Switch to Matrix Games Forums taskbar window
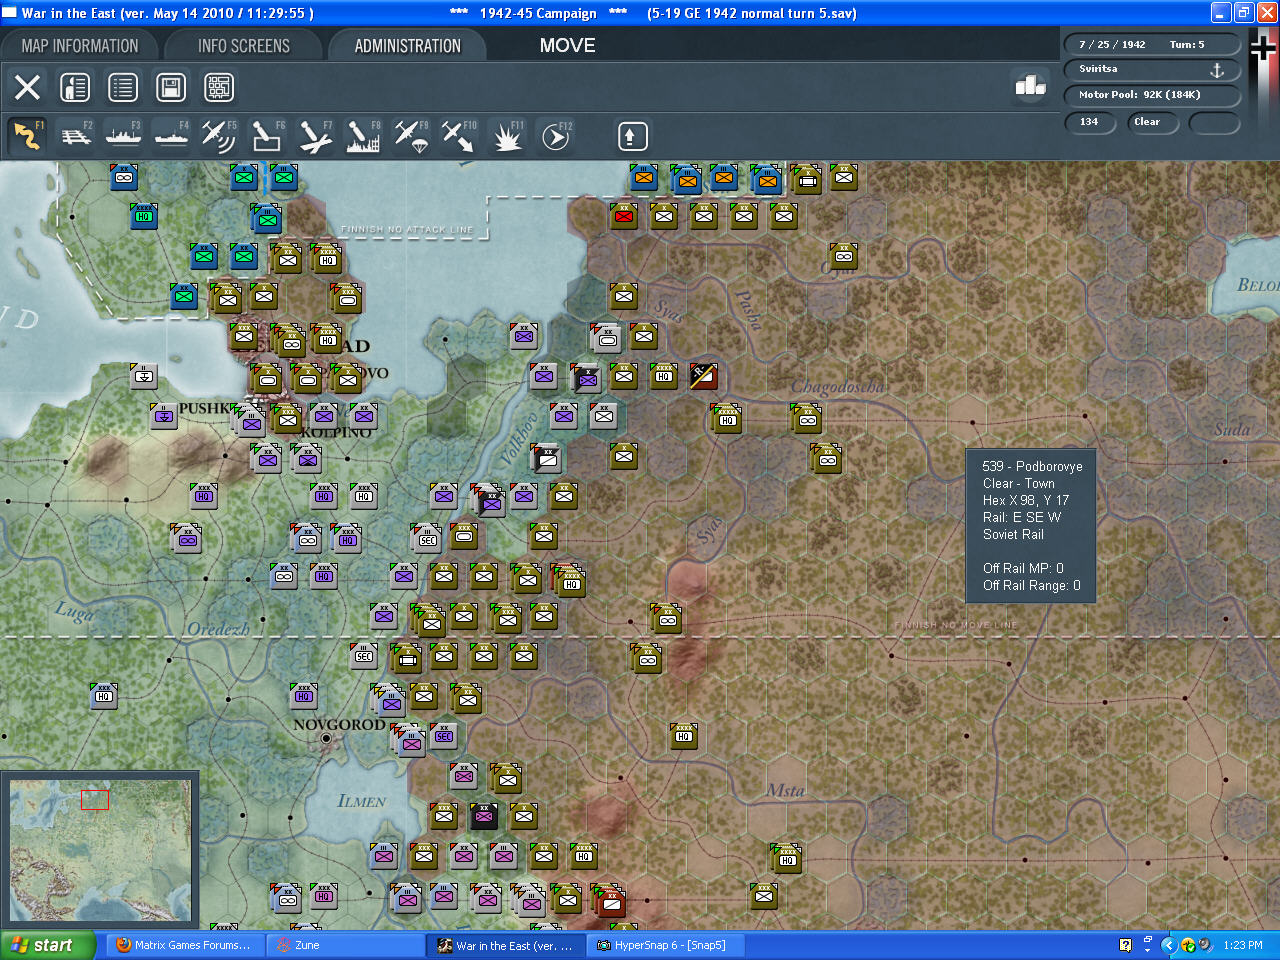Screen dimensions: 1280x960 tap(185, 945)
